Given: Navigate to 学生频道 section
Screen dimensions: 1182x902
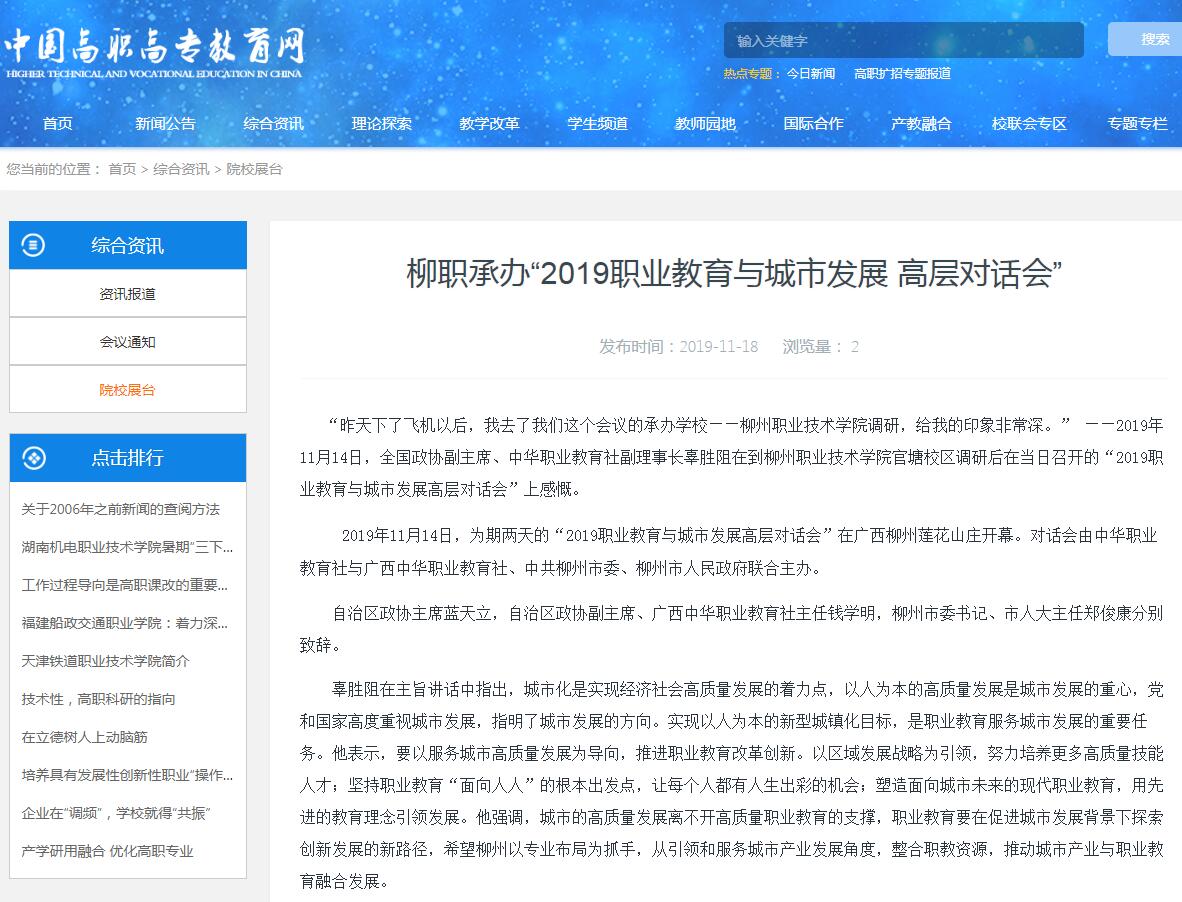Looking at the screenshot, I should pos(598,124).
